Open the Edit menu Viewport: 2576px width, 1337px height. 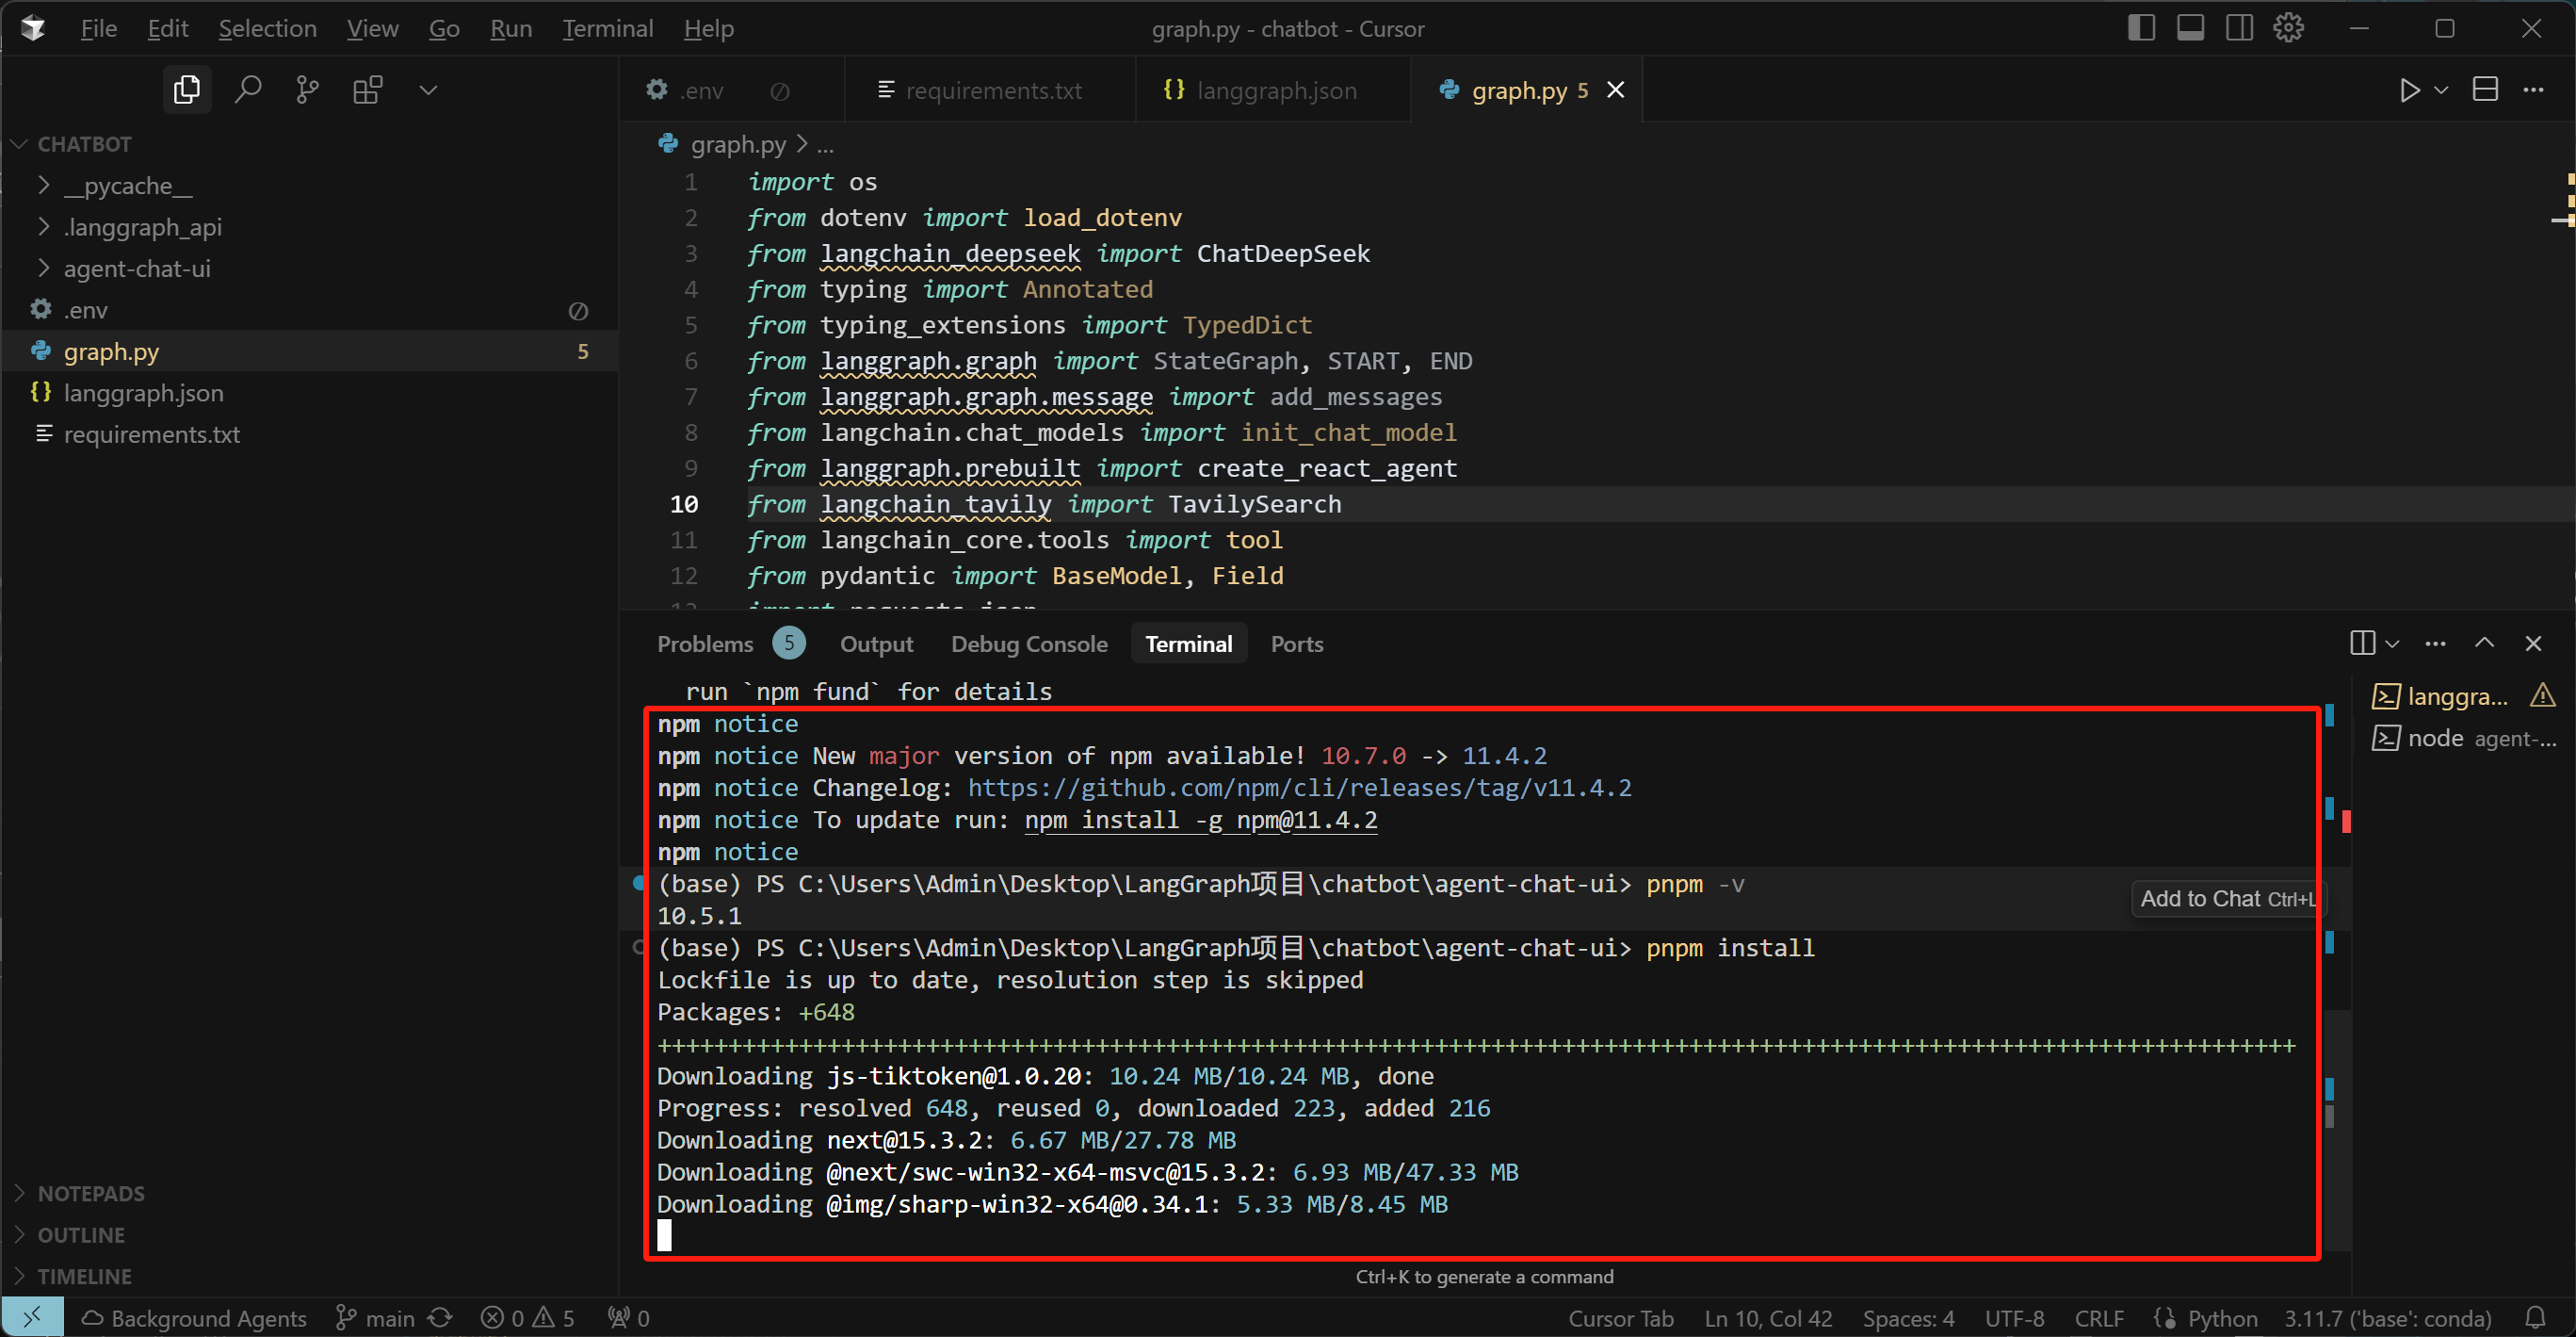(167, 28)
